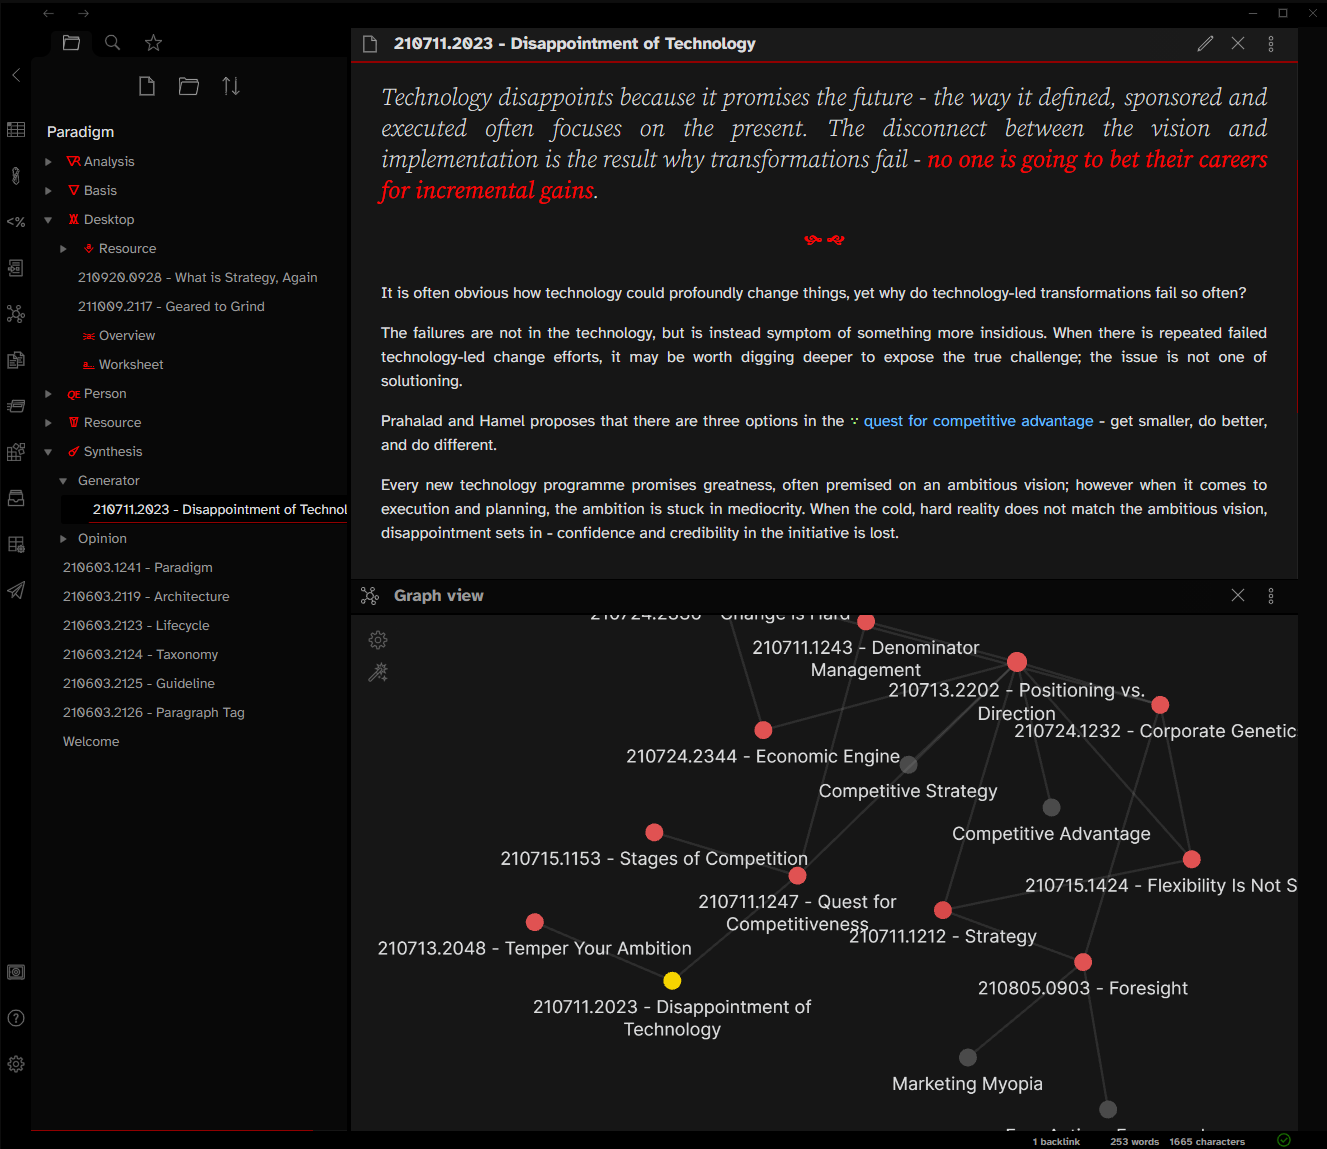Navigate back with the top-left arrow
This screenshot has height=1149, width=1327.
coord(49,13)
